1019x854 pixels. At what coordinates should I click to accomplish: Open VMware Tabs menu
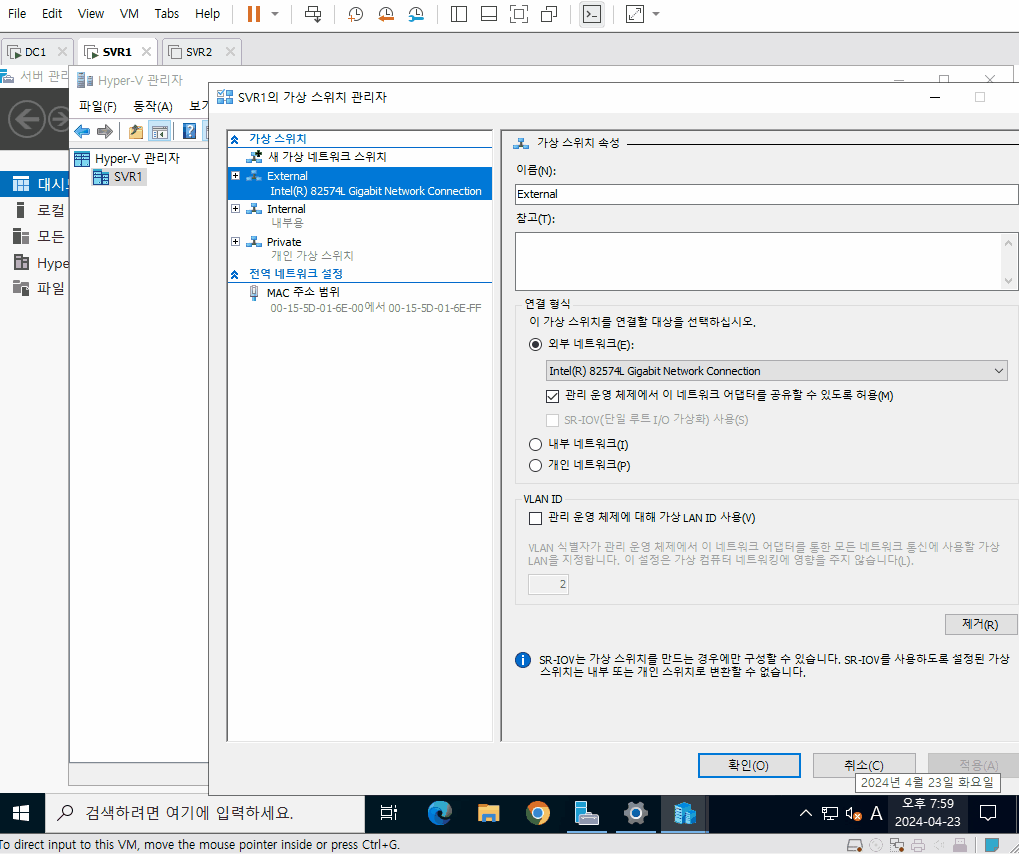pos(167,14)
